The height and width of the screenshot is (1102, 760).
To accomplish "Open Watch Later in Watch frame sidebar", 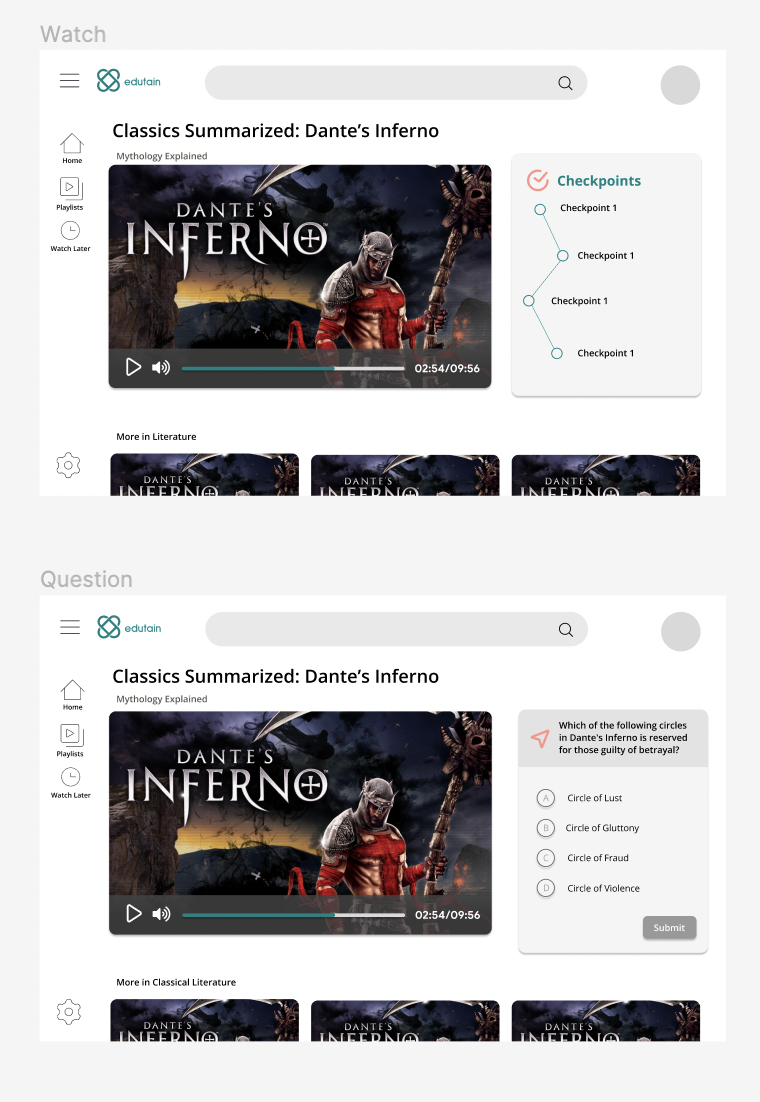I will click(x=70, y=237).
